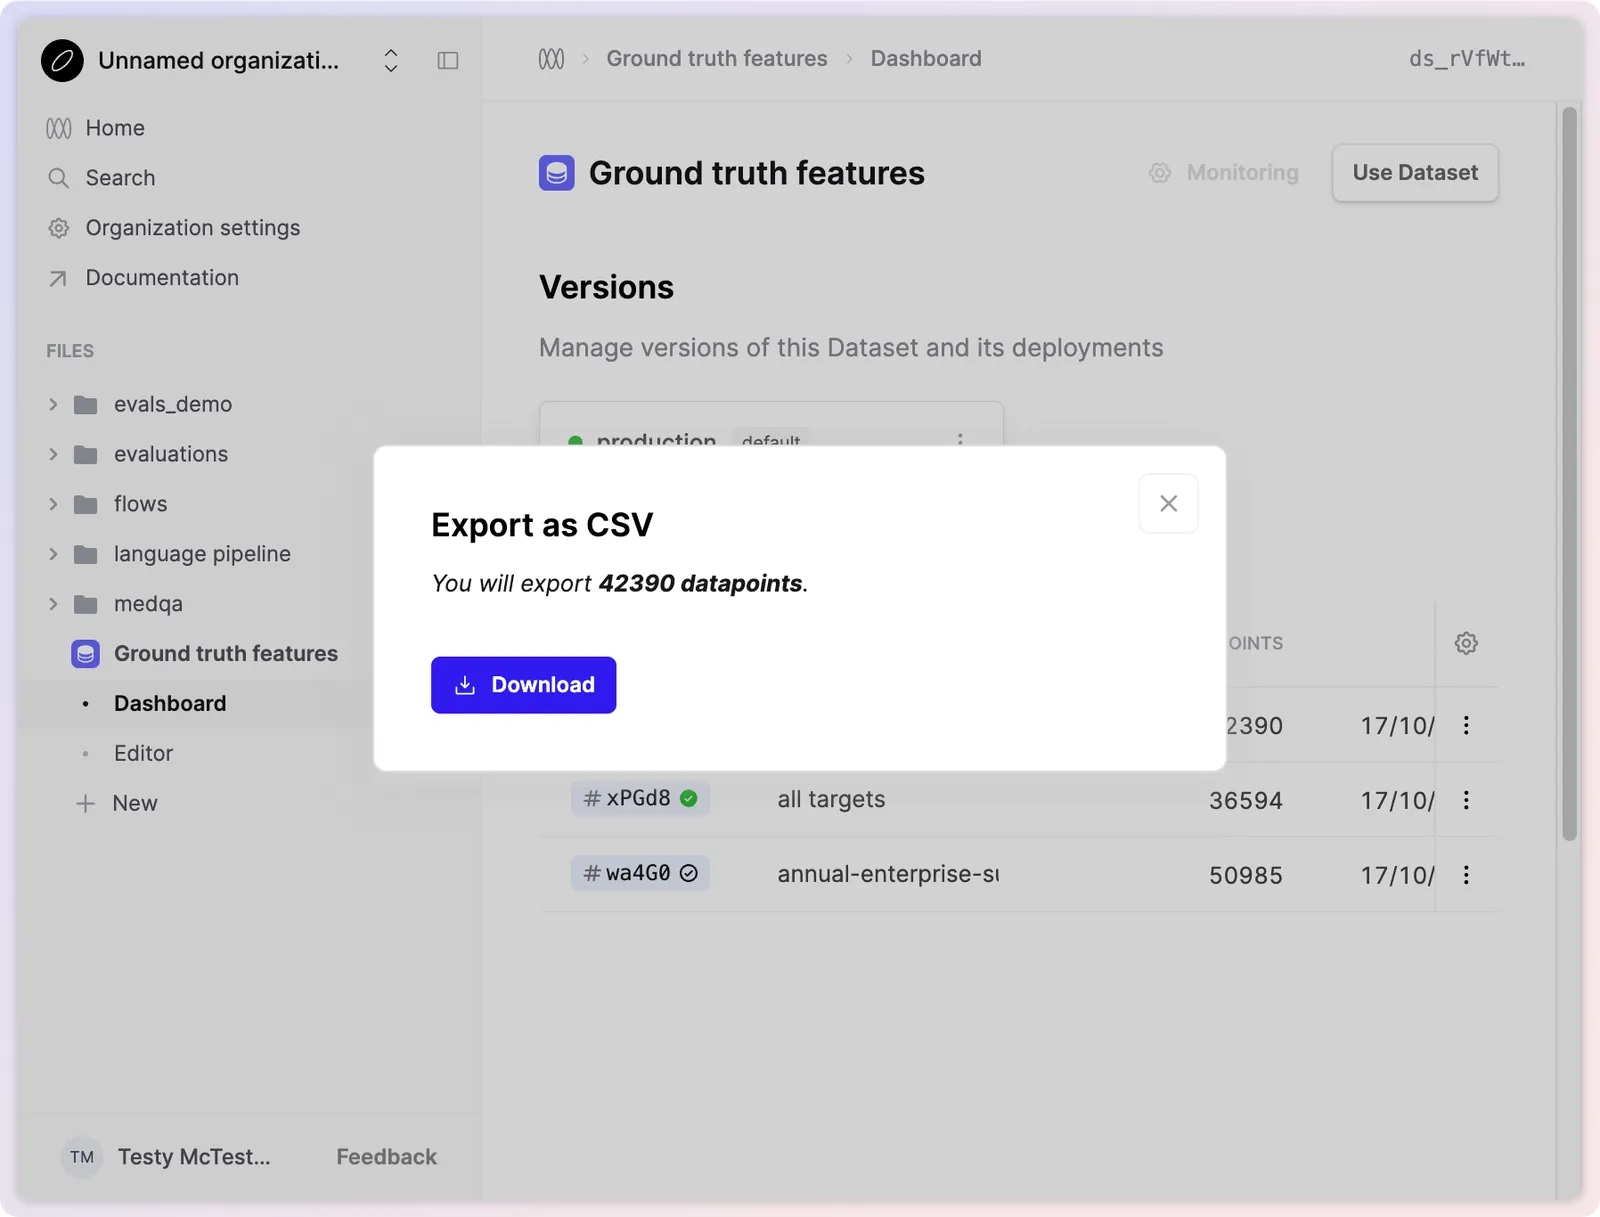1600x1217 pixels.
Task: Select the medqa folder icon
Action: 86,605
